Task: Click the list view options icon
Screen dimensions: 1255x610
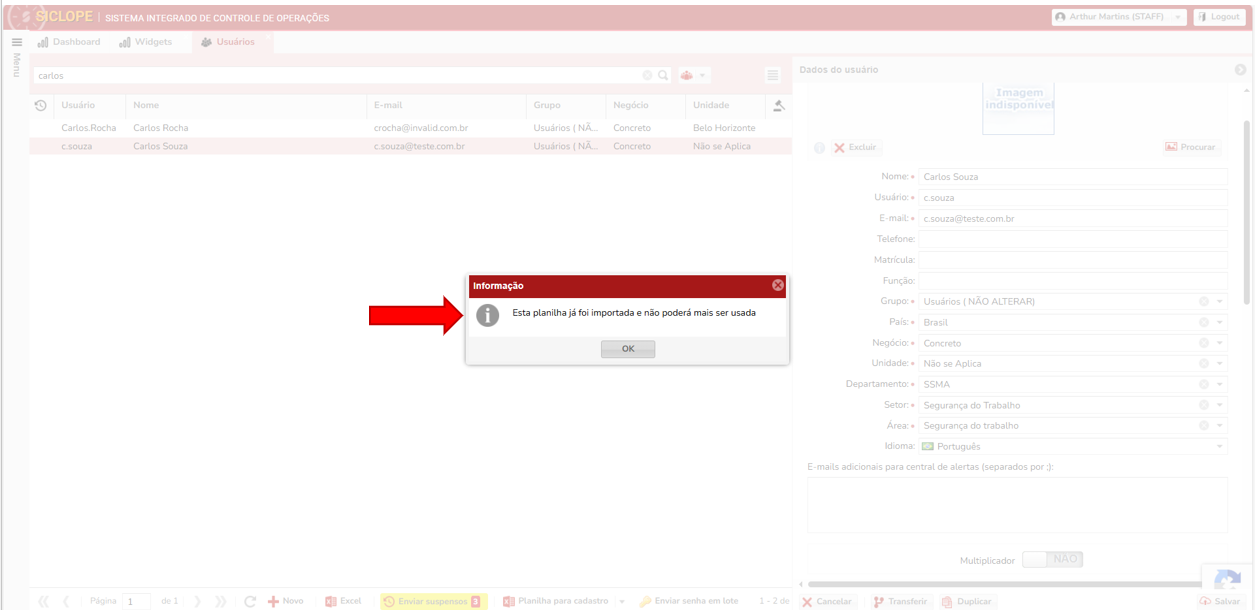Action: click(x=773, y=75)
